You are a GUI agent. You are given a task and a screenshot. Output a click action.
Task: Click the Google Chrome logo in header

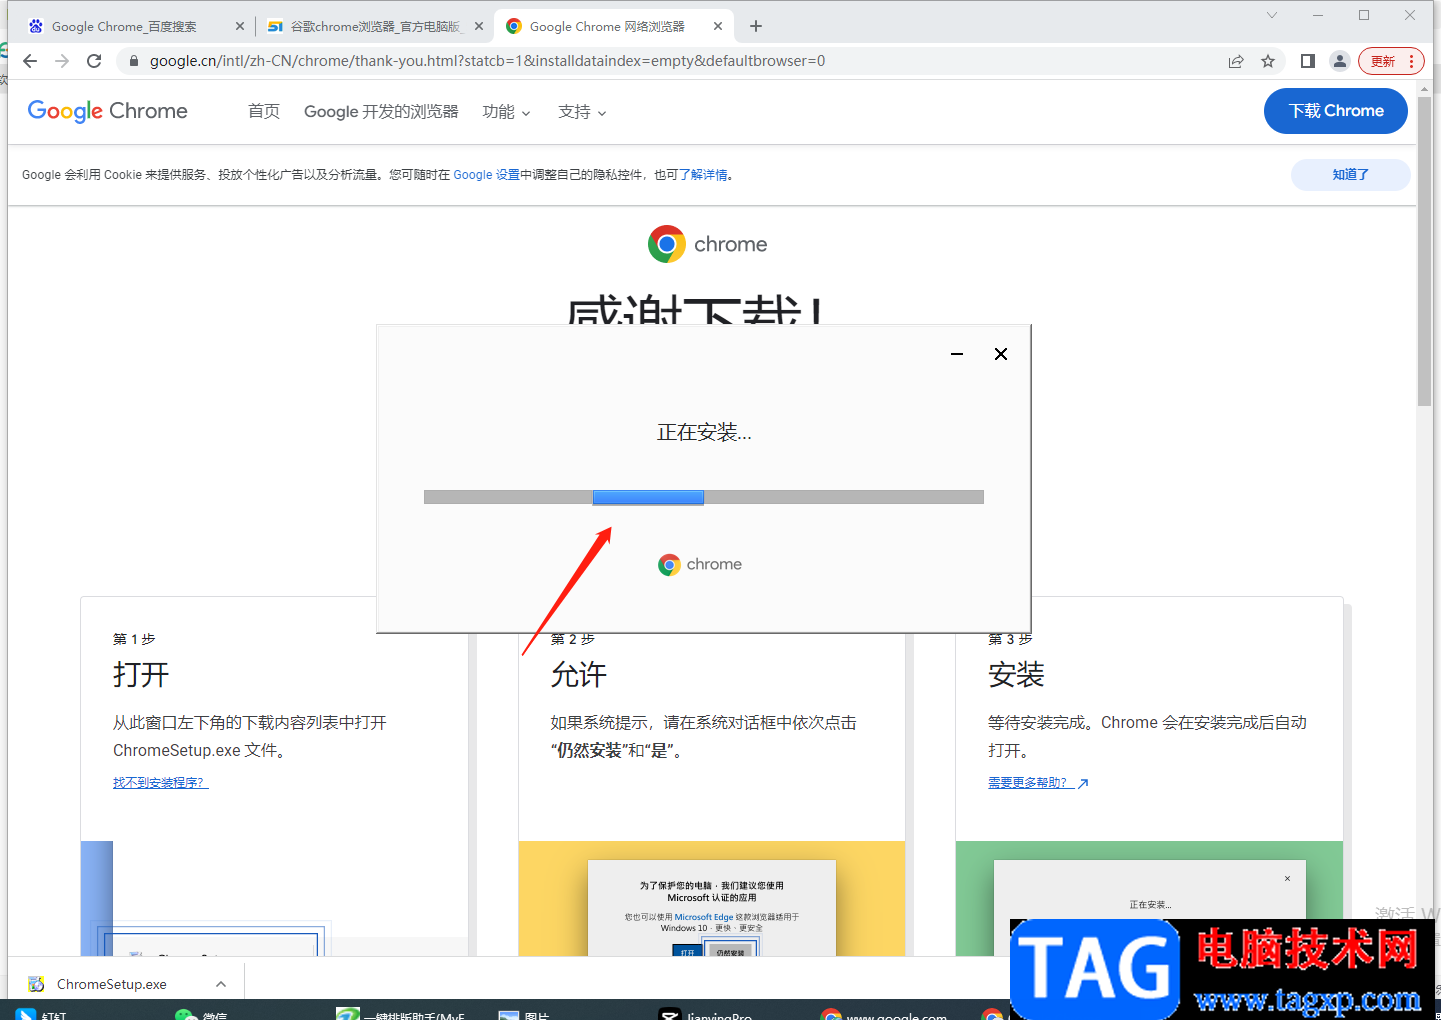108,111
